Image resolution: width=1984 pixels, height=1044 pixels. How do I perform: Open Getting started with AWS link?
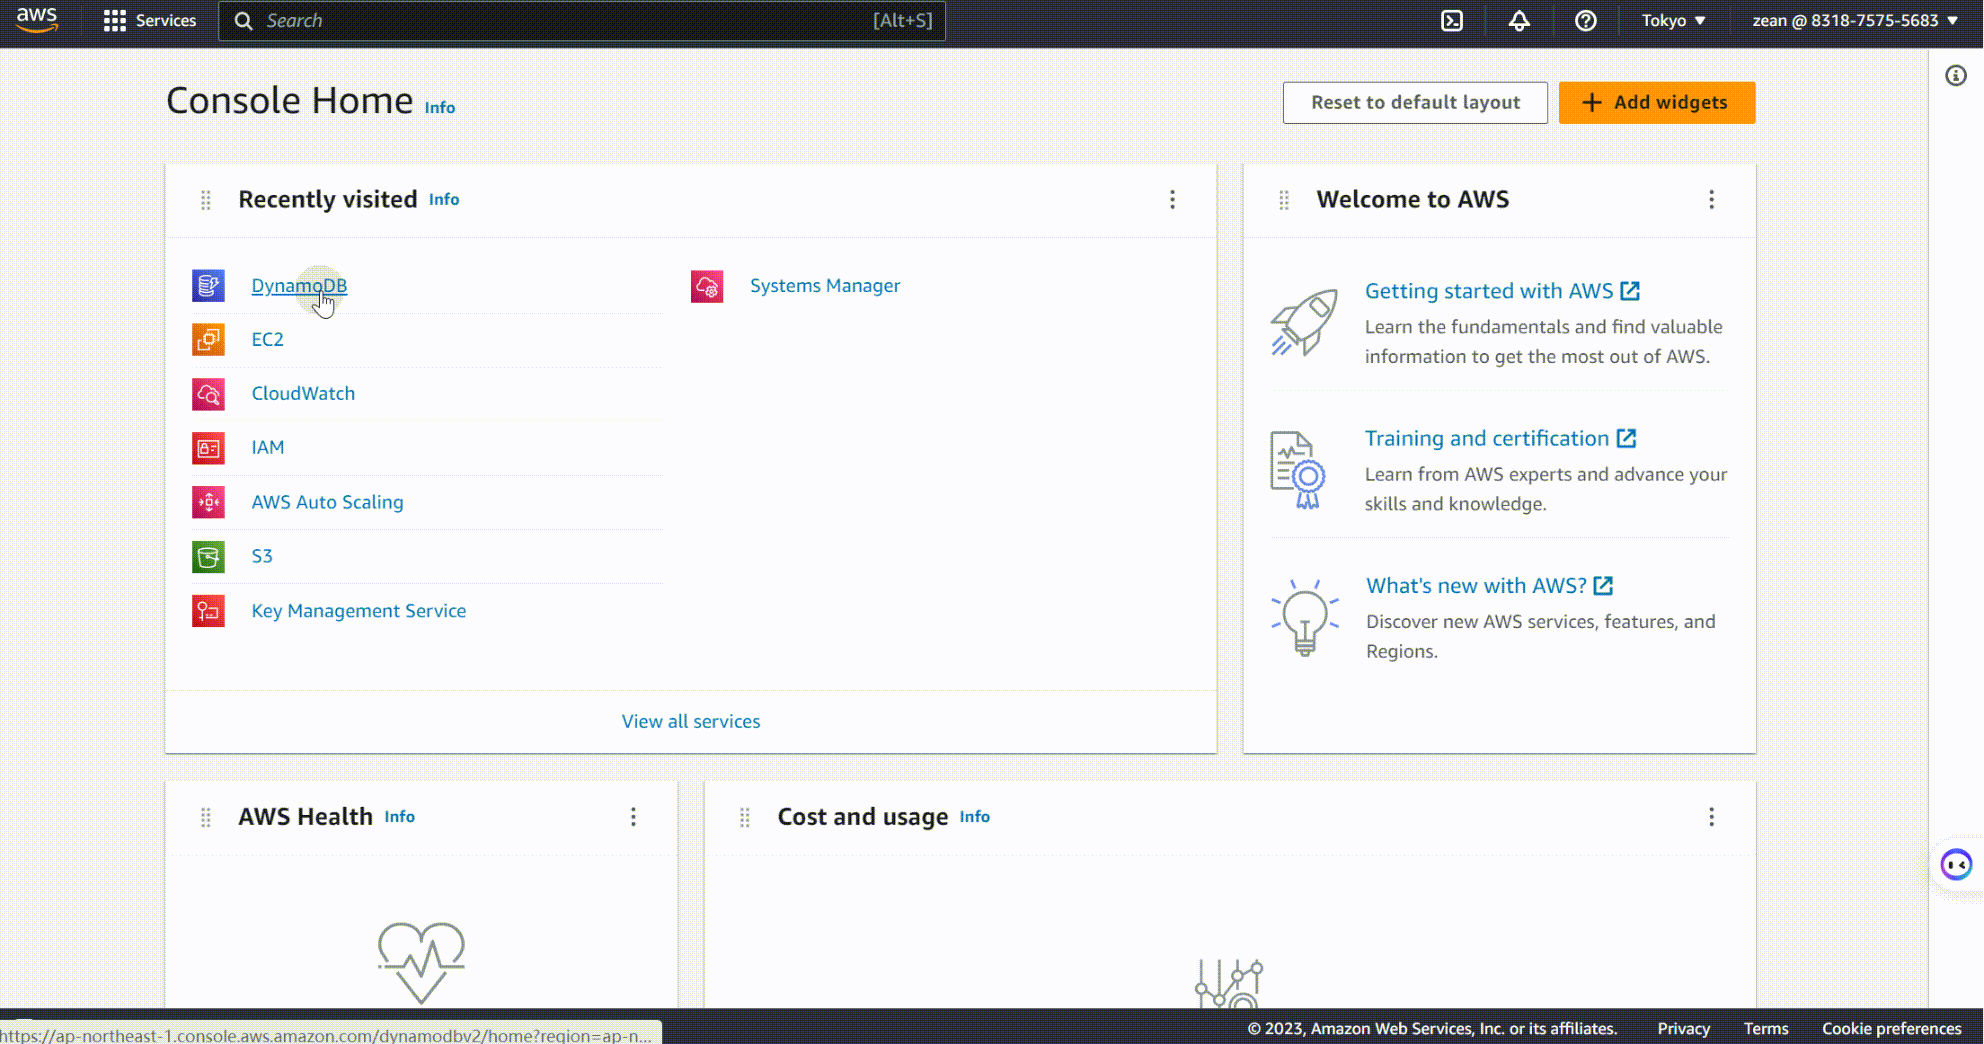[1502, 291]
